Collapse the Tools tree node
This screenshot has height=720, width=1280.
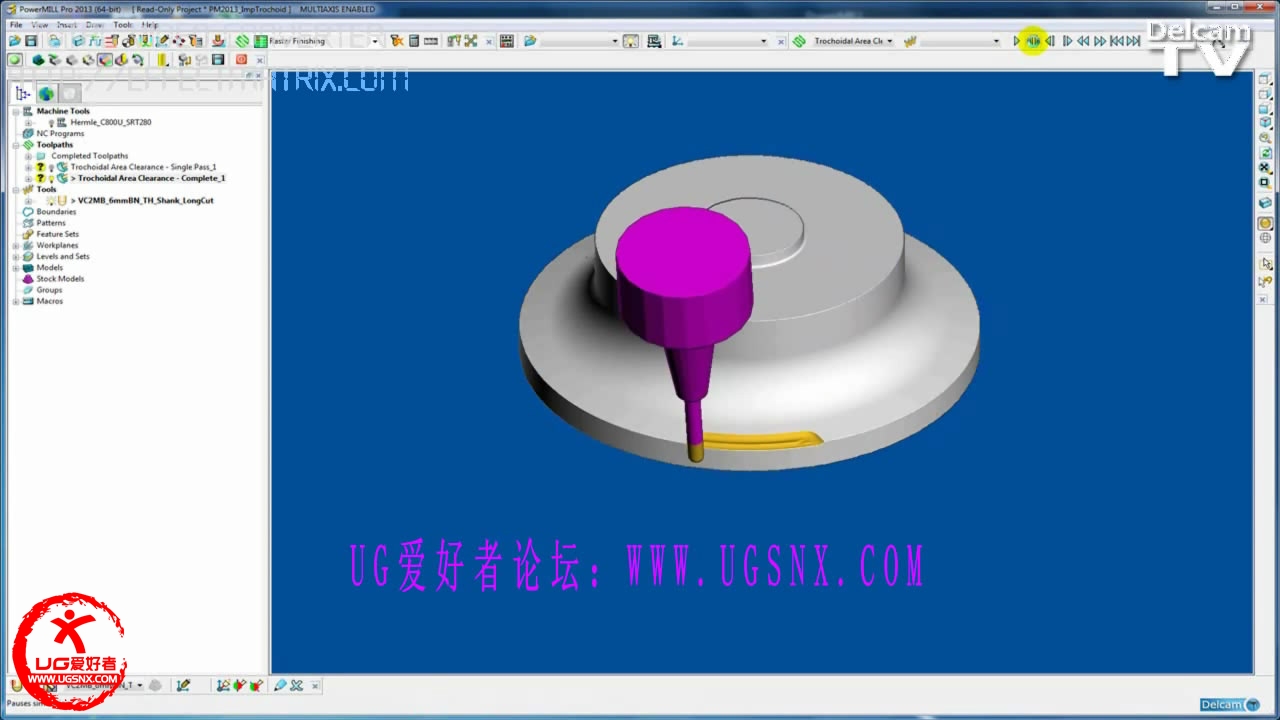16,189
